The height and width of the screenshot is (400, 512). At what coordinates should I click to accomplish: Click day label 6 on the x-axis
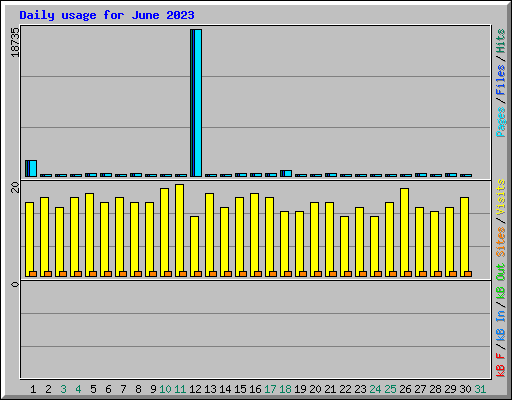click(x=108, y=389)
